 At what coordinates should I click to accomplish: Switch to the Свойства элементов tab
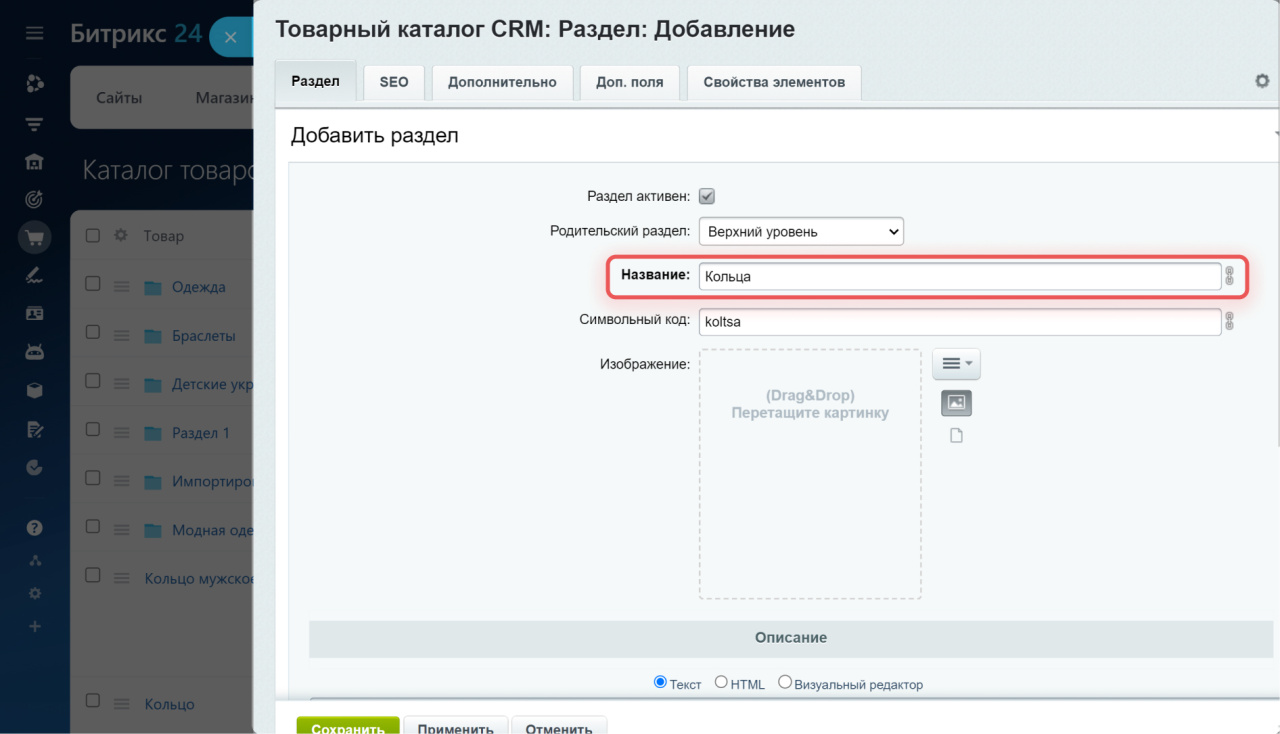tap(774, 82)
